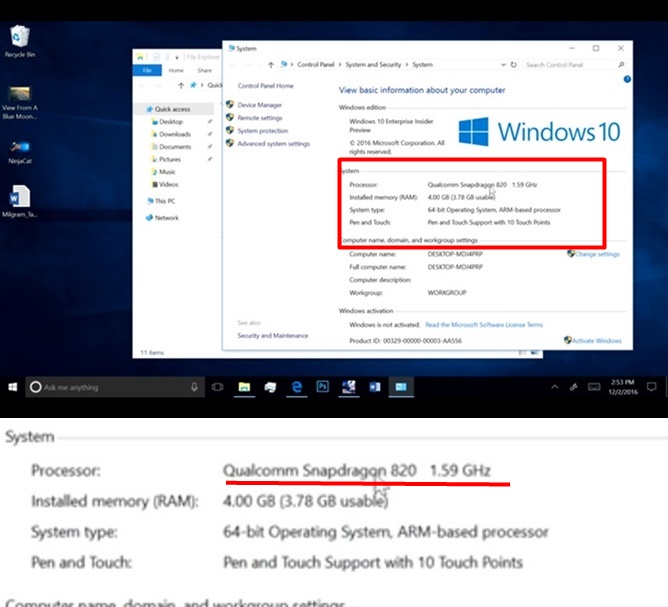Open Photoshop from the taskbar
Screen dimensions: 668x607
322,387
